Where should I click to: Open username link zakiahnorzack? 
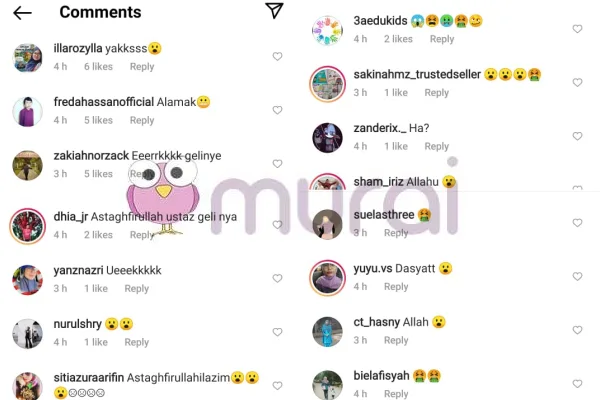point(91,156)
